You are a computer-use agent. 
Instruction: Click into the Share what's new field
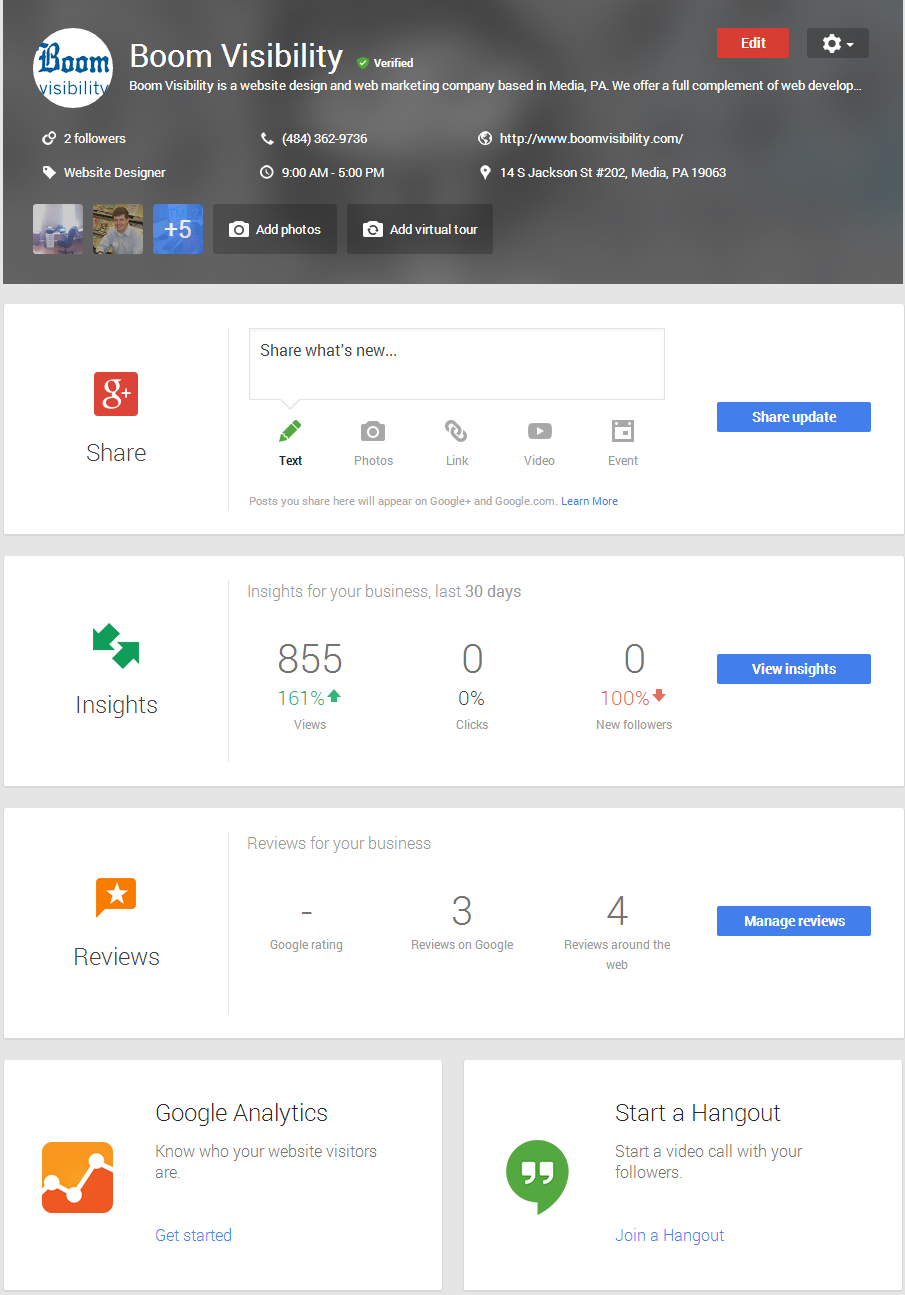pyautogui.click(x=457, y=364)
